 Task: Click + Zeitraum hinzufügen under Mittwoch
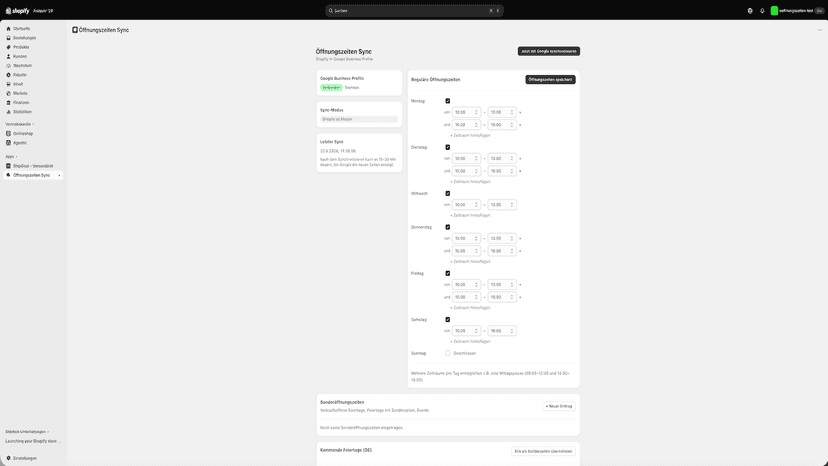(470, 216)
